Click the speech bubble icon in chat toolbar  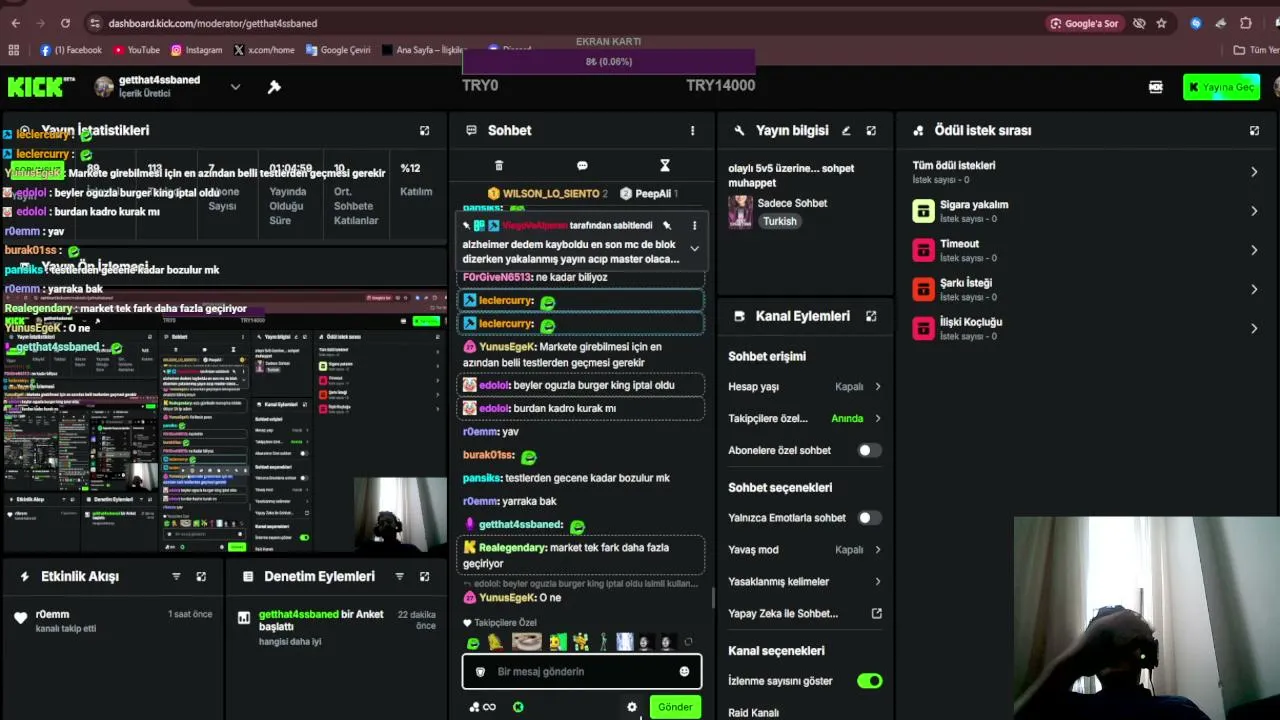pyautogui.click(x=582, y=166)
